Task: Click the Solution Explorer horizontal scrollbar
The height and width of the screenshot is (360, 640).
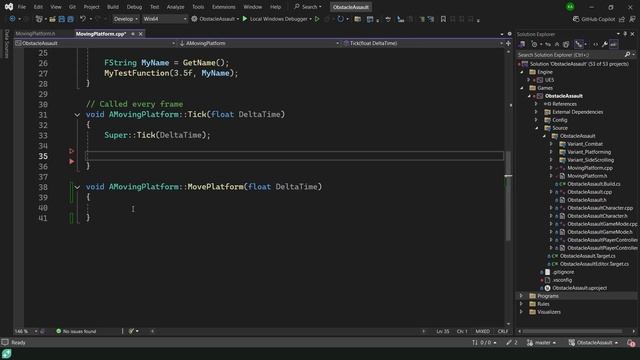Action: (572, 331)
